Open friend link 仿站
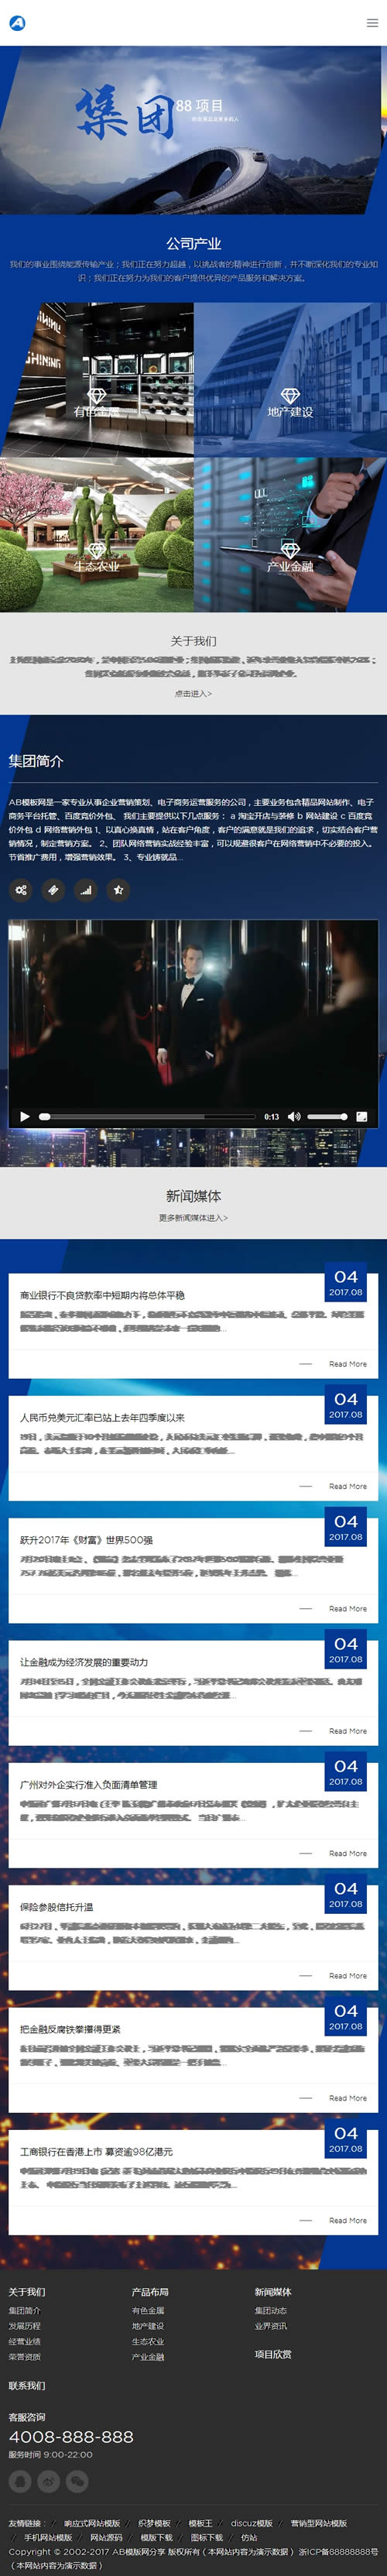 [249, 2537]
